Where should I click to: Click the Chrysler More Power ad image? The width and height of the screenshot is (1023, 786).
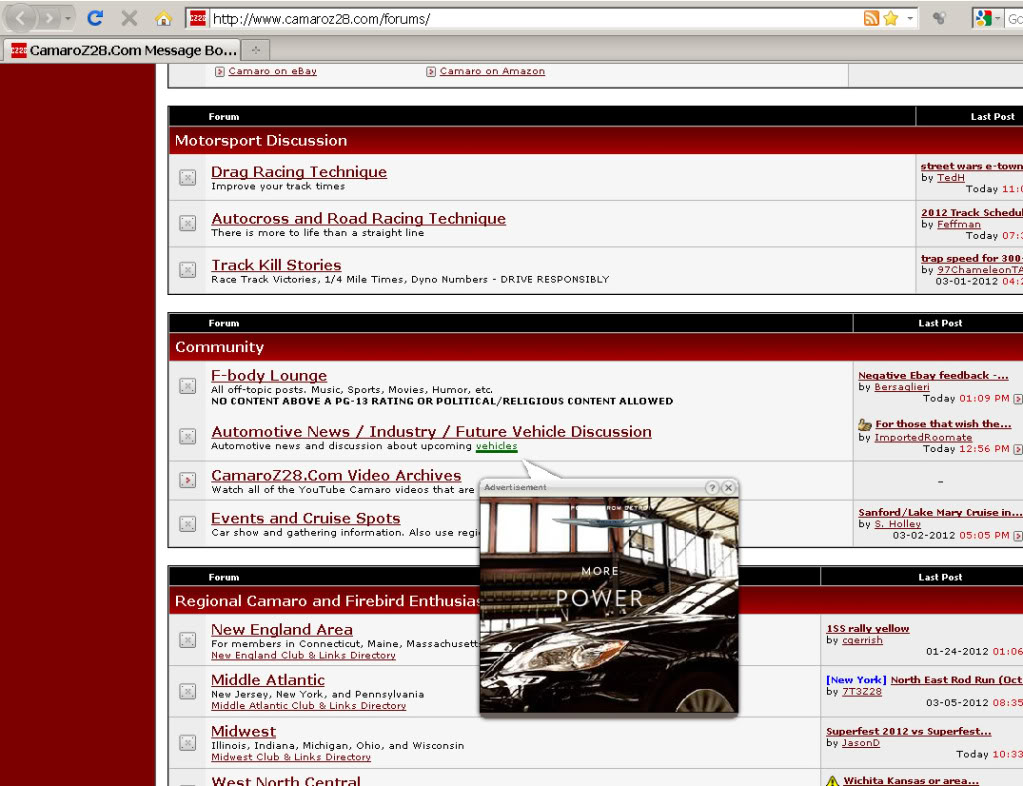click(609, 605)
